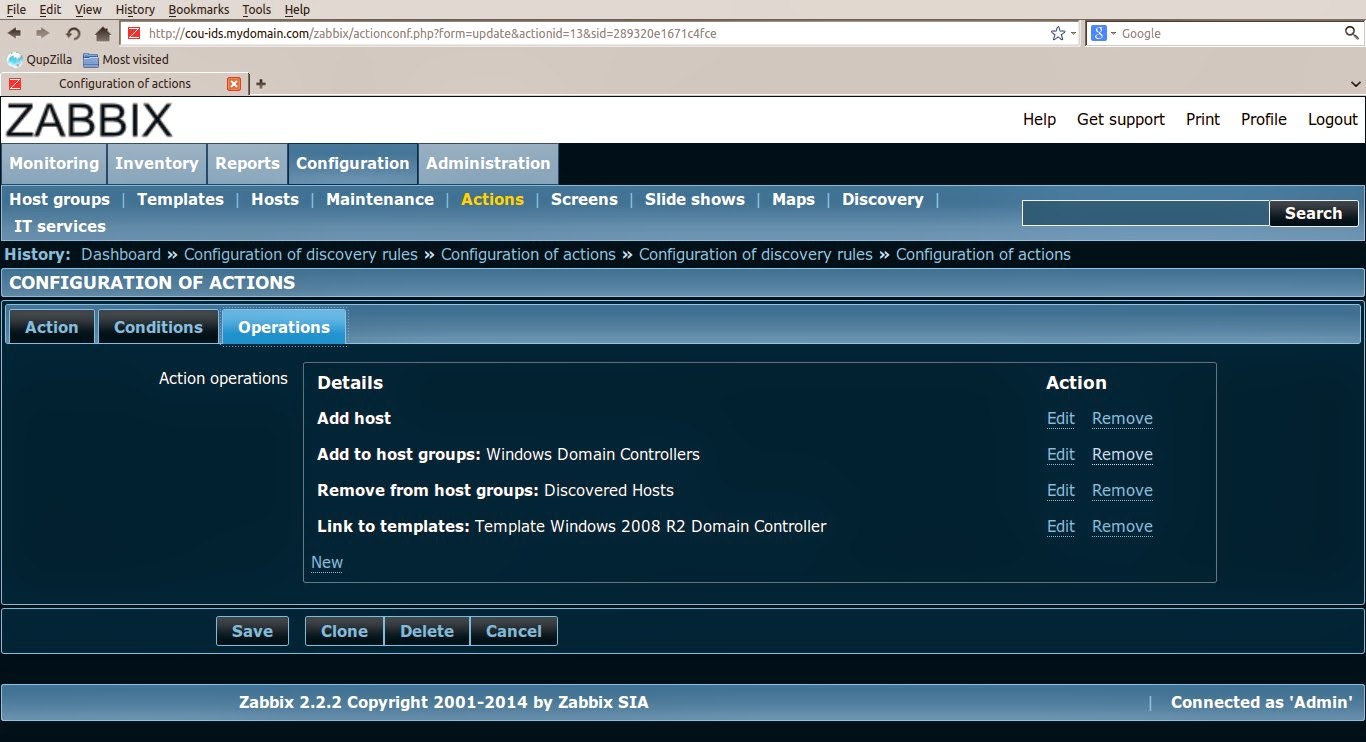Open the Monitoring section in Zabbix
The width and height of the screenshot is (1366, 742).
54,164
